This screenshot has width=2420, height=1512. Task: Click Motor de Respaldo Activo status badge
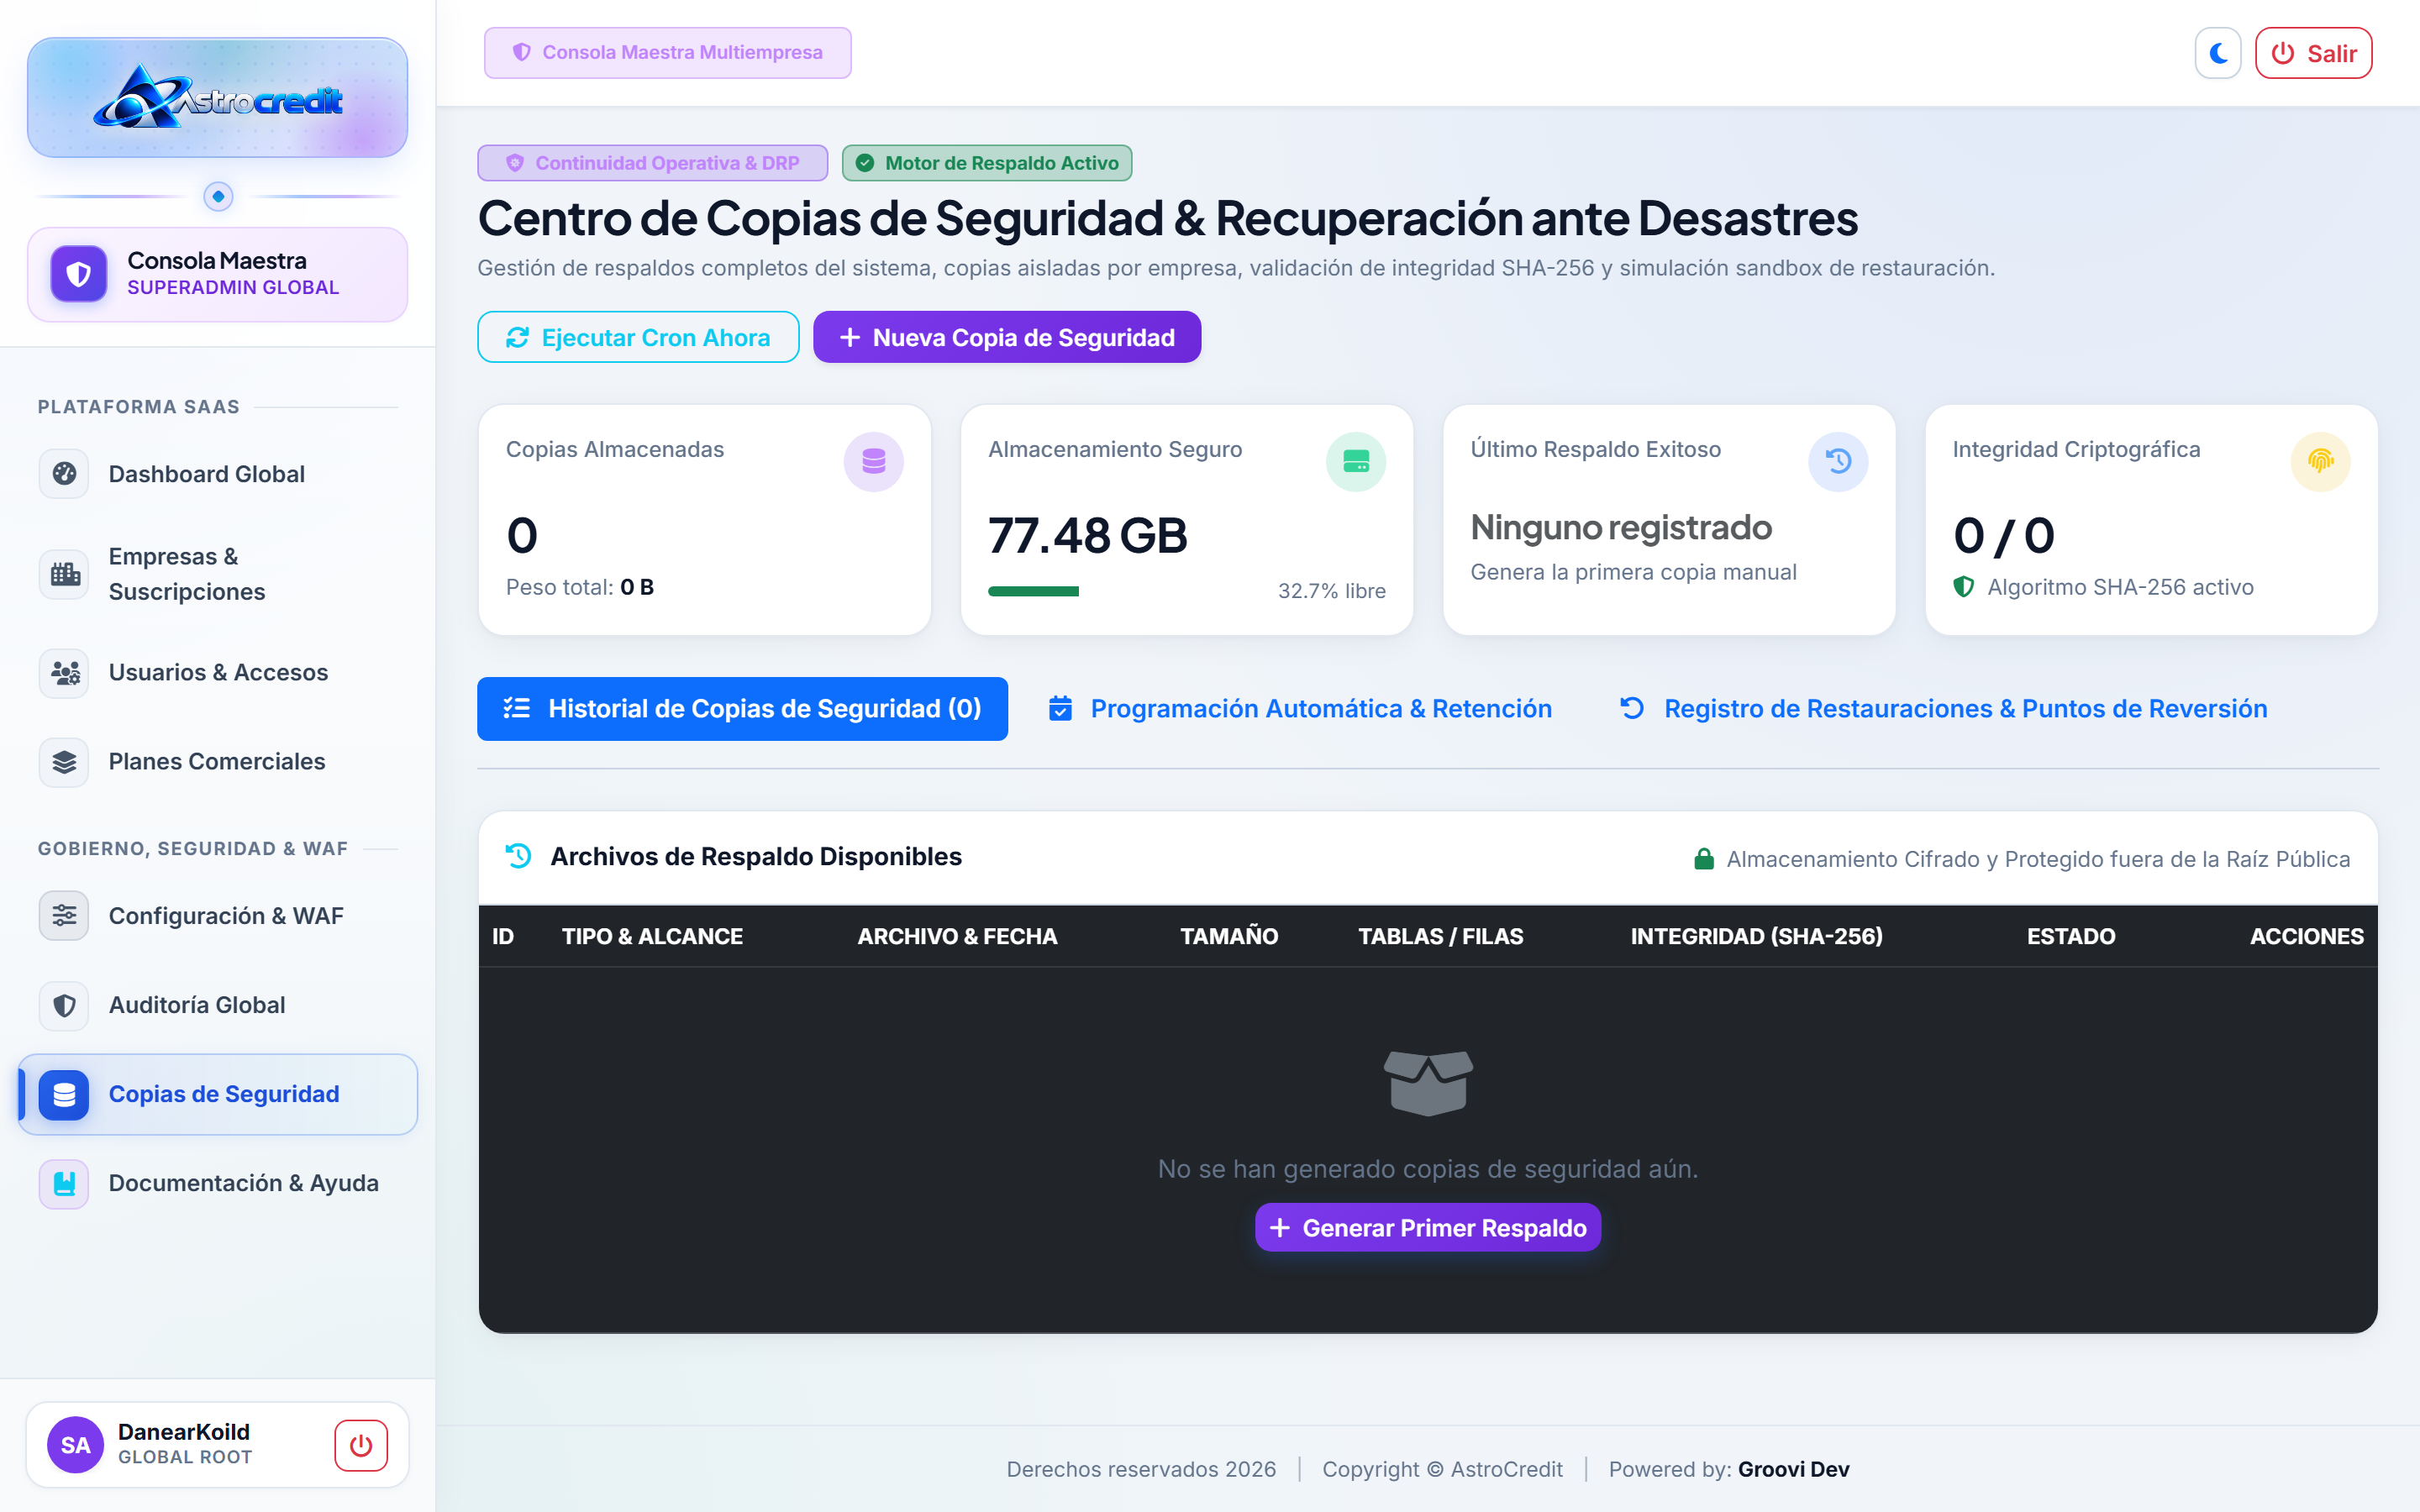click(987, 163)
